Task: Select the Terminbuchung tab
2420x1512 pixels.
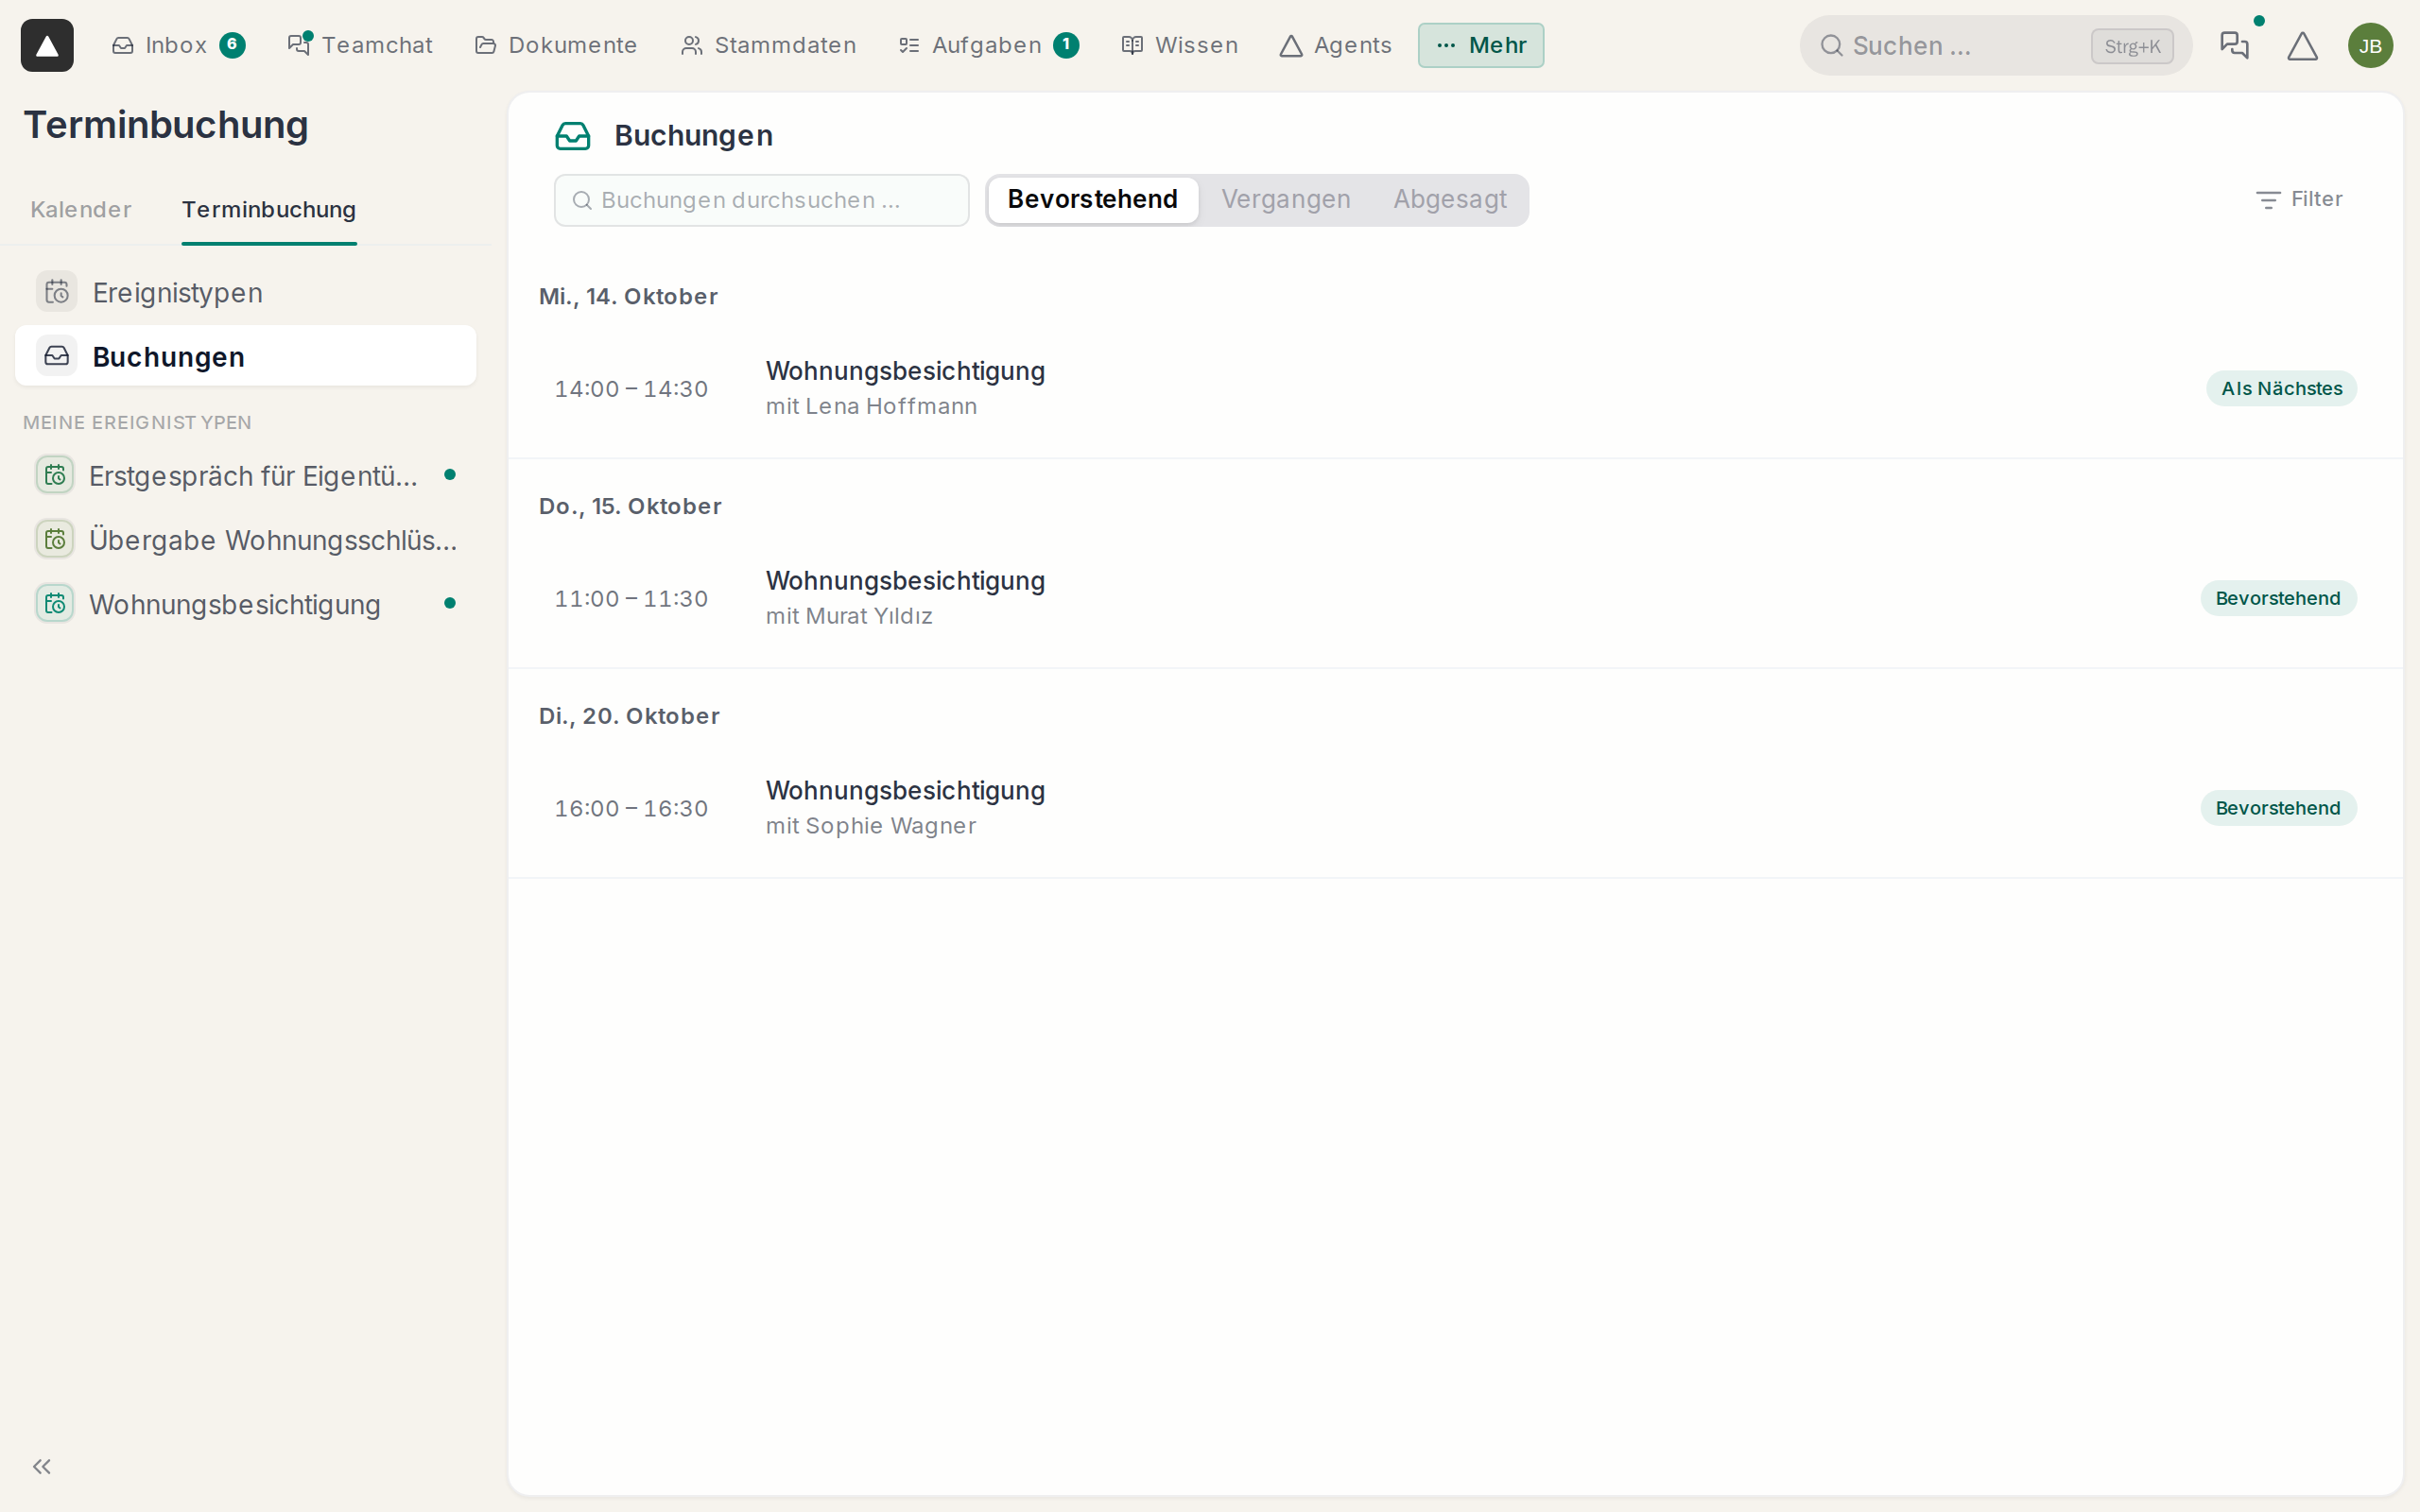Action: [269, 209]
